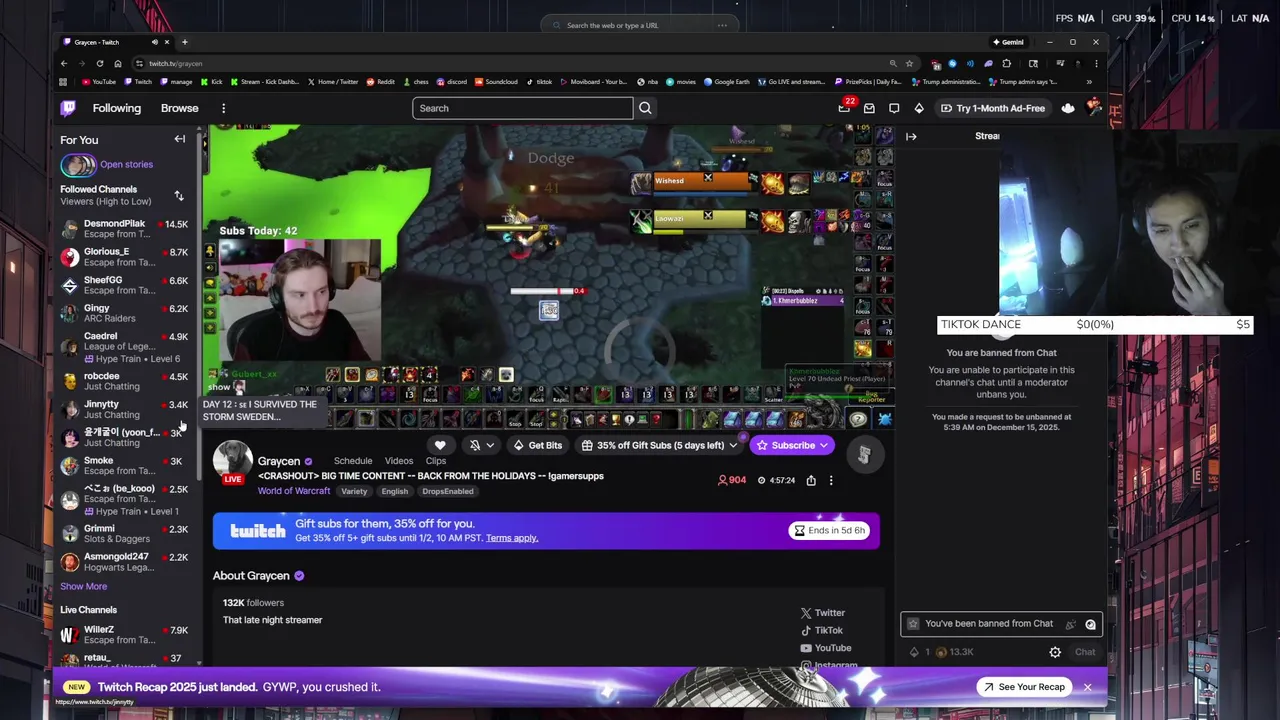Open Graycen's Schedule tab
Viewport: 1280px width, 720px height.
[353, 461]
